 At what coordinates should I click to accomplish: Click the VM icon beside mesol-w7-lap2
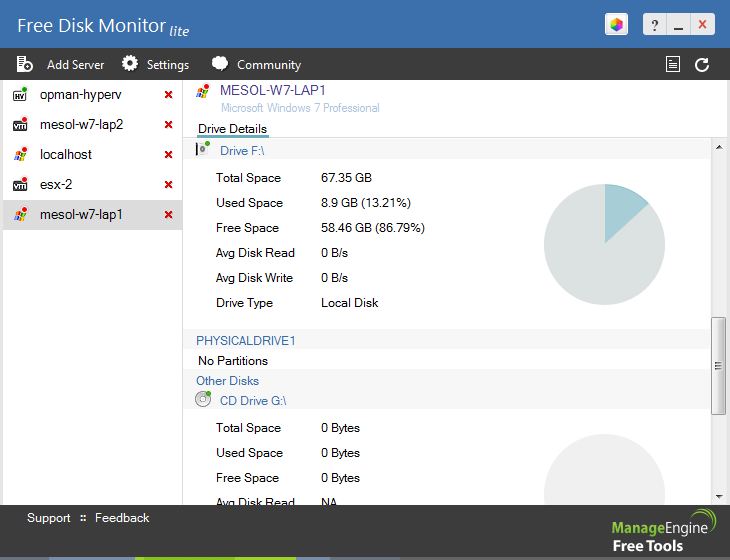point(20,124)
